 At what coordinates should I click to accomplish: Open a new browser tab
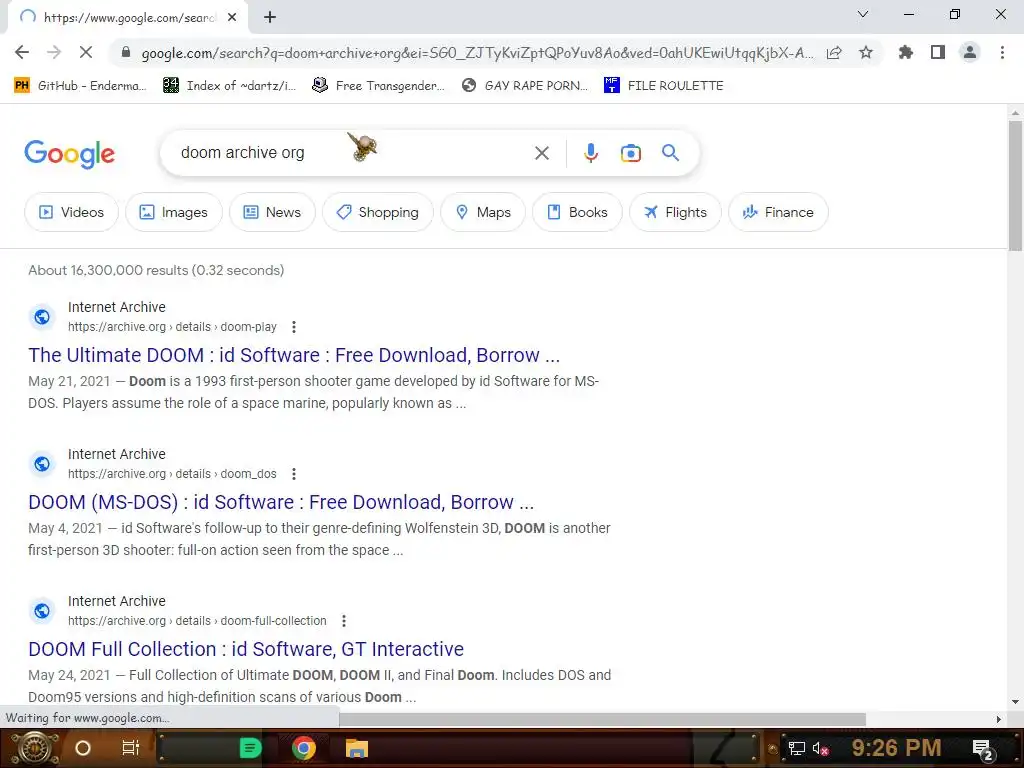pyautogui.click(x=270, y=18)
